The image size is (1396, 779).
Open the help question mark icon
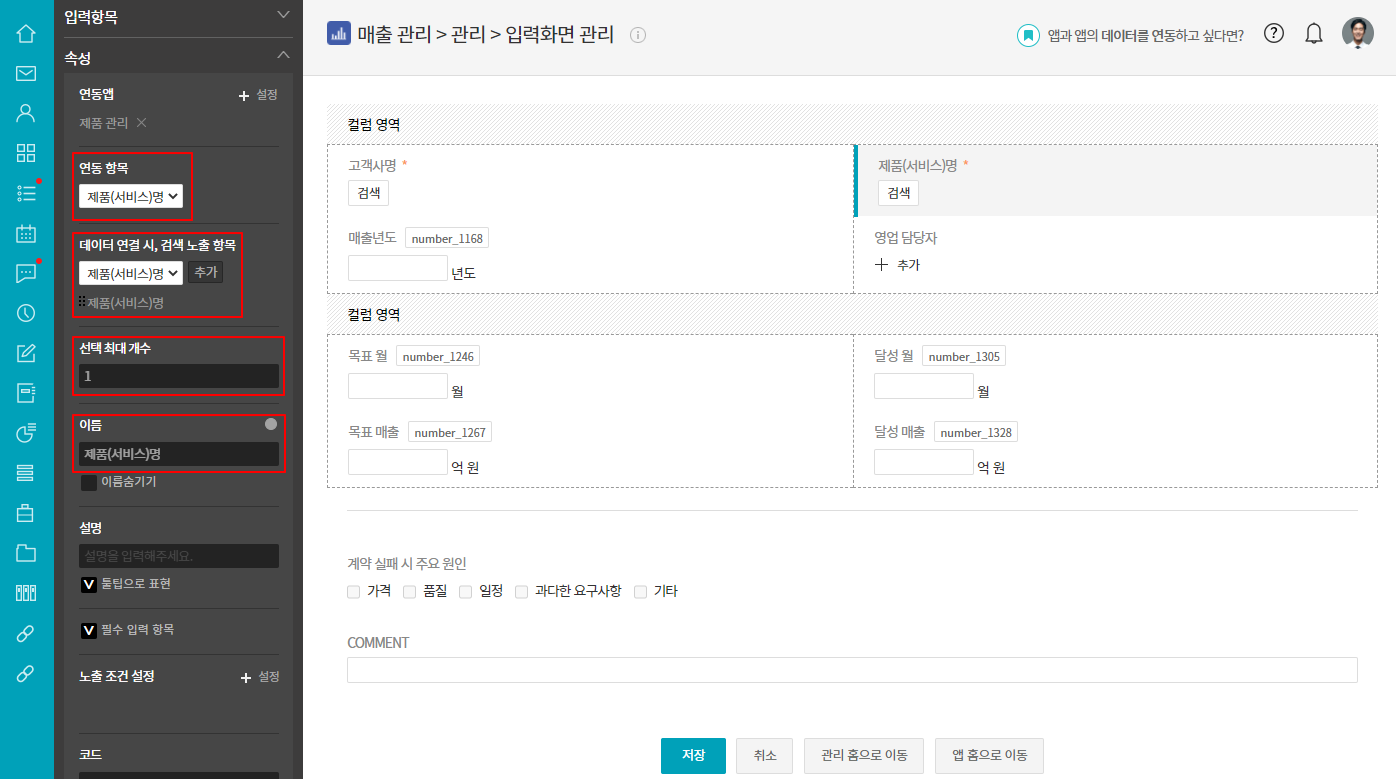1273,34
